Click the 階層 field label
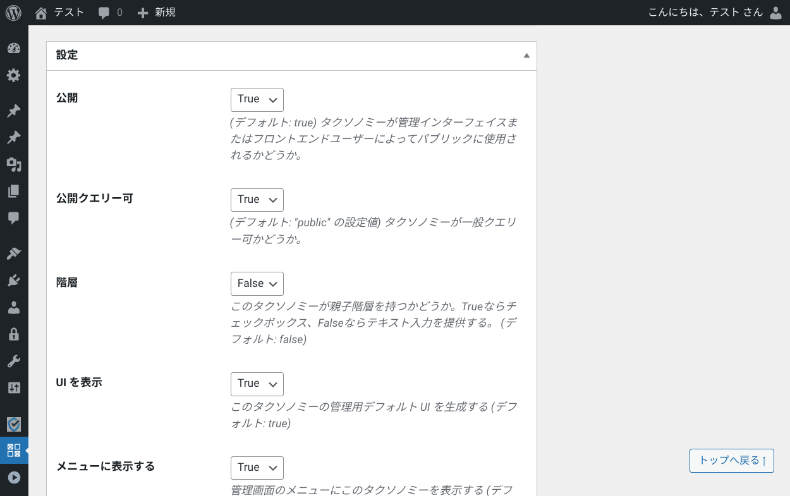790x496 pixels. [67, 282]
